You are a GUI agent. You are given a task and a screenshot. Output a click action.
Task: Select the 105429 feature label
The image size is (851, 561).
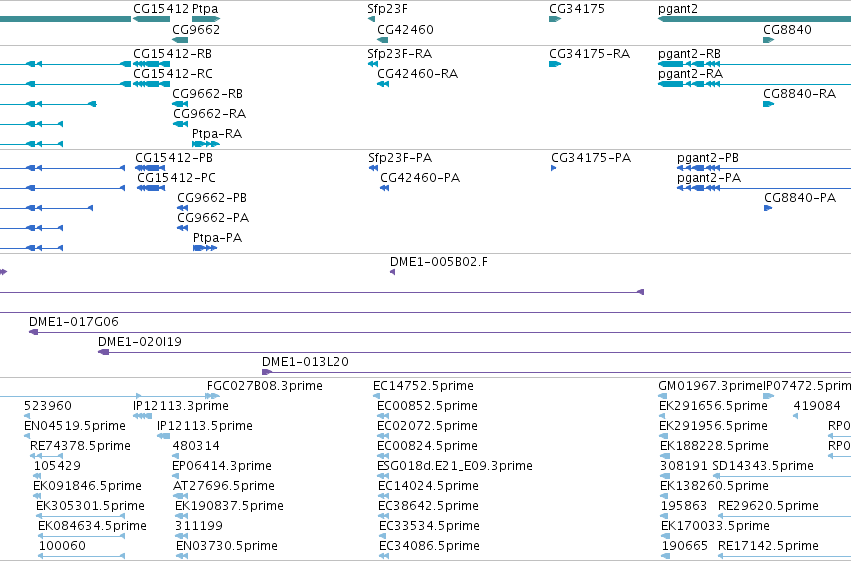(57, 466)
